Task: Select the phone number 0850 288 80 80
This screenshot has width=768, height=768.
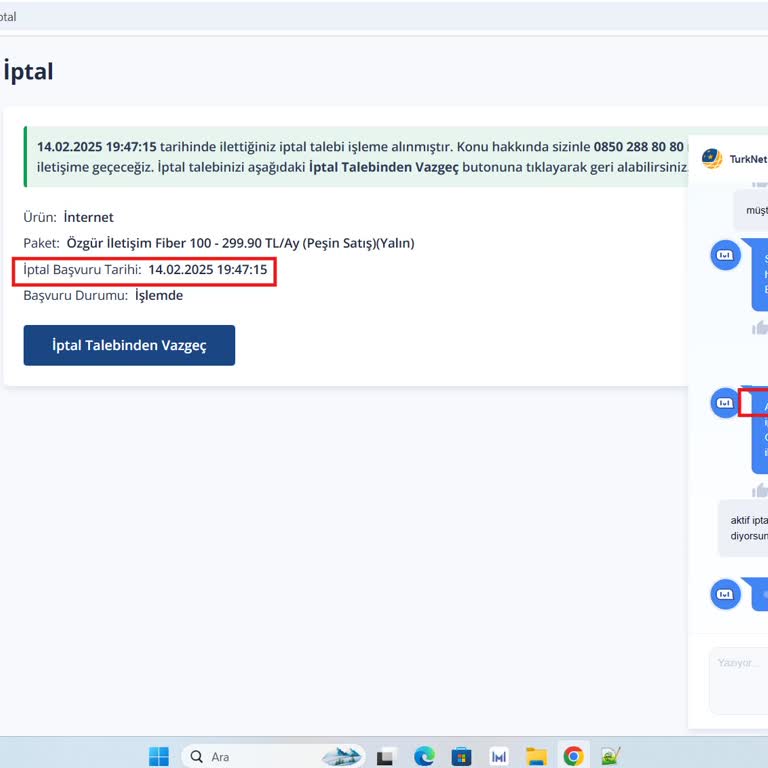Action: [638, 146]
